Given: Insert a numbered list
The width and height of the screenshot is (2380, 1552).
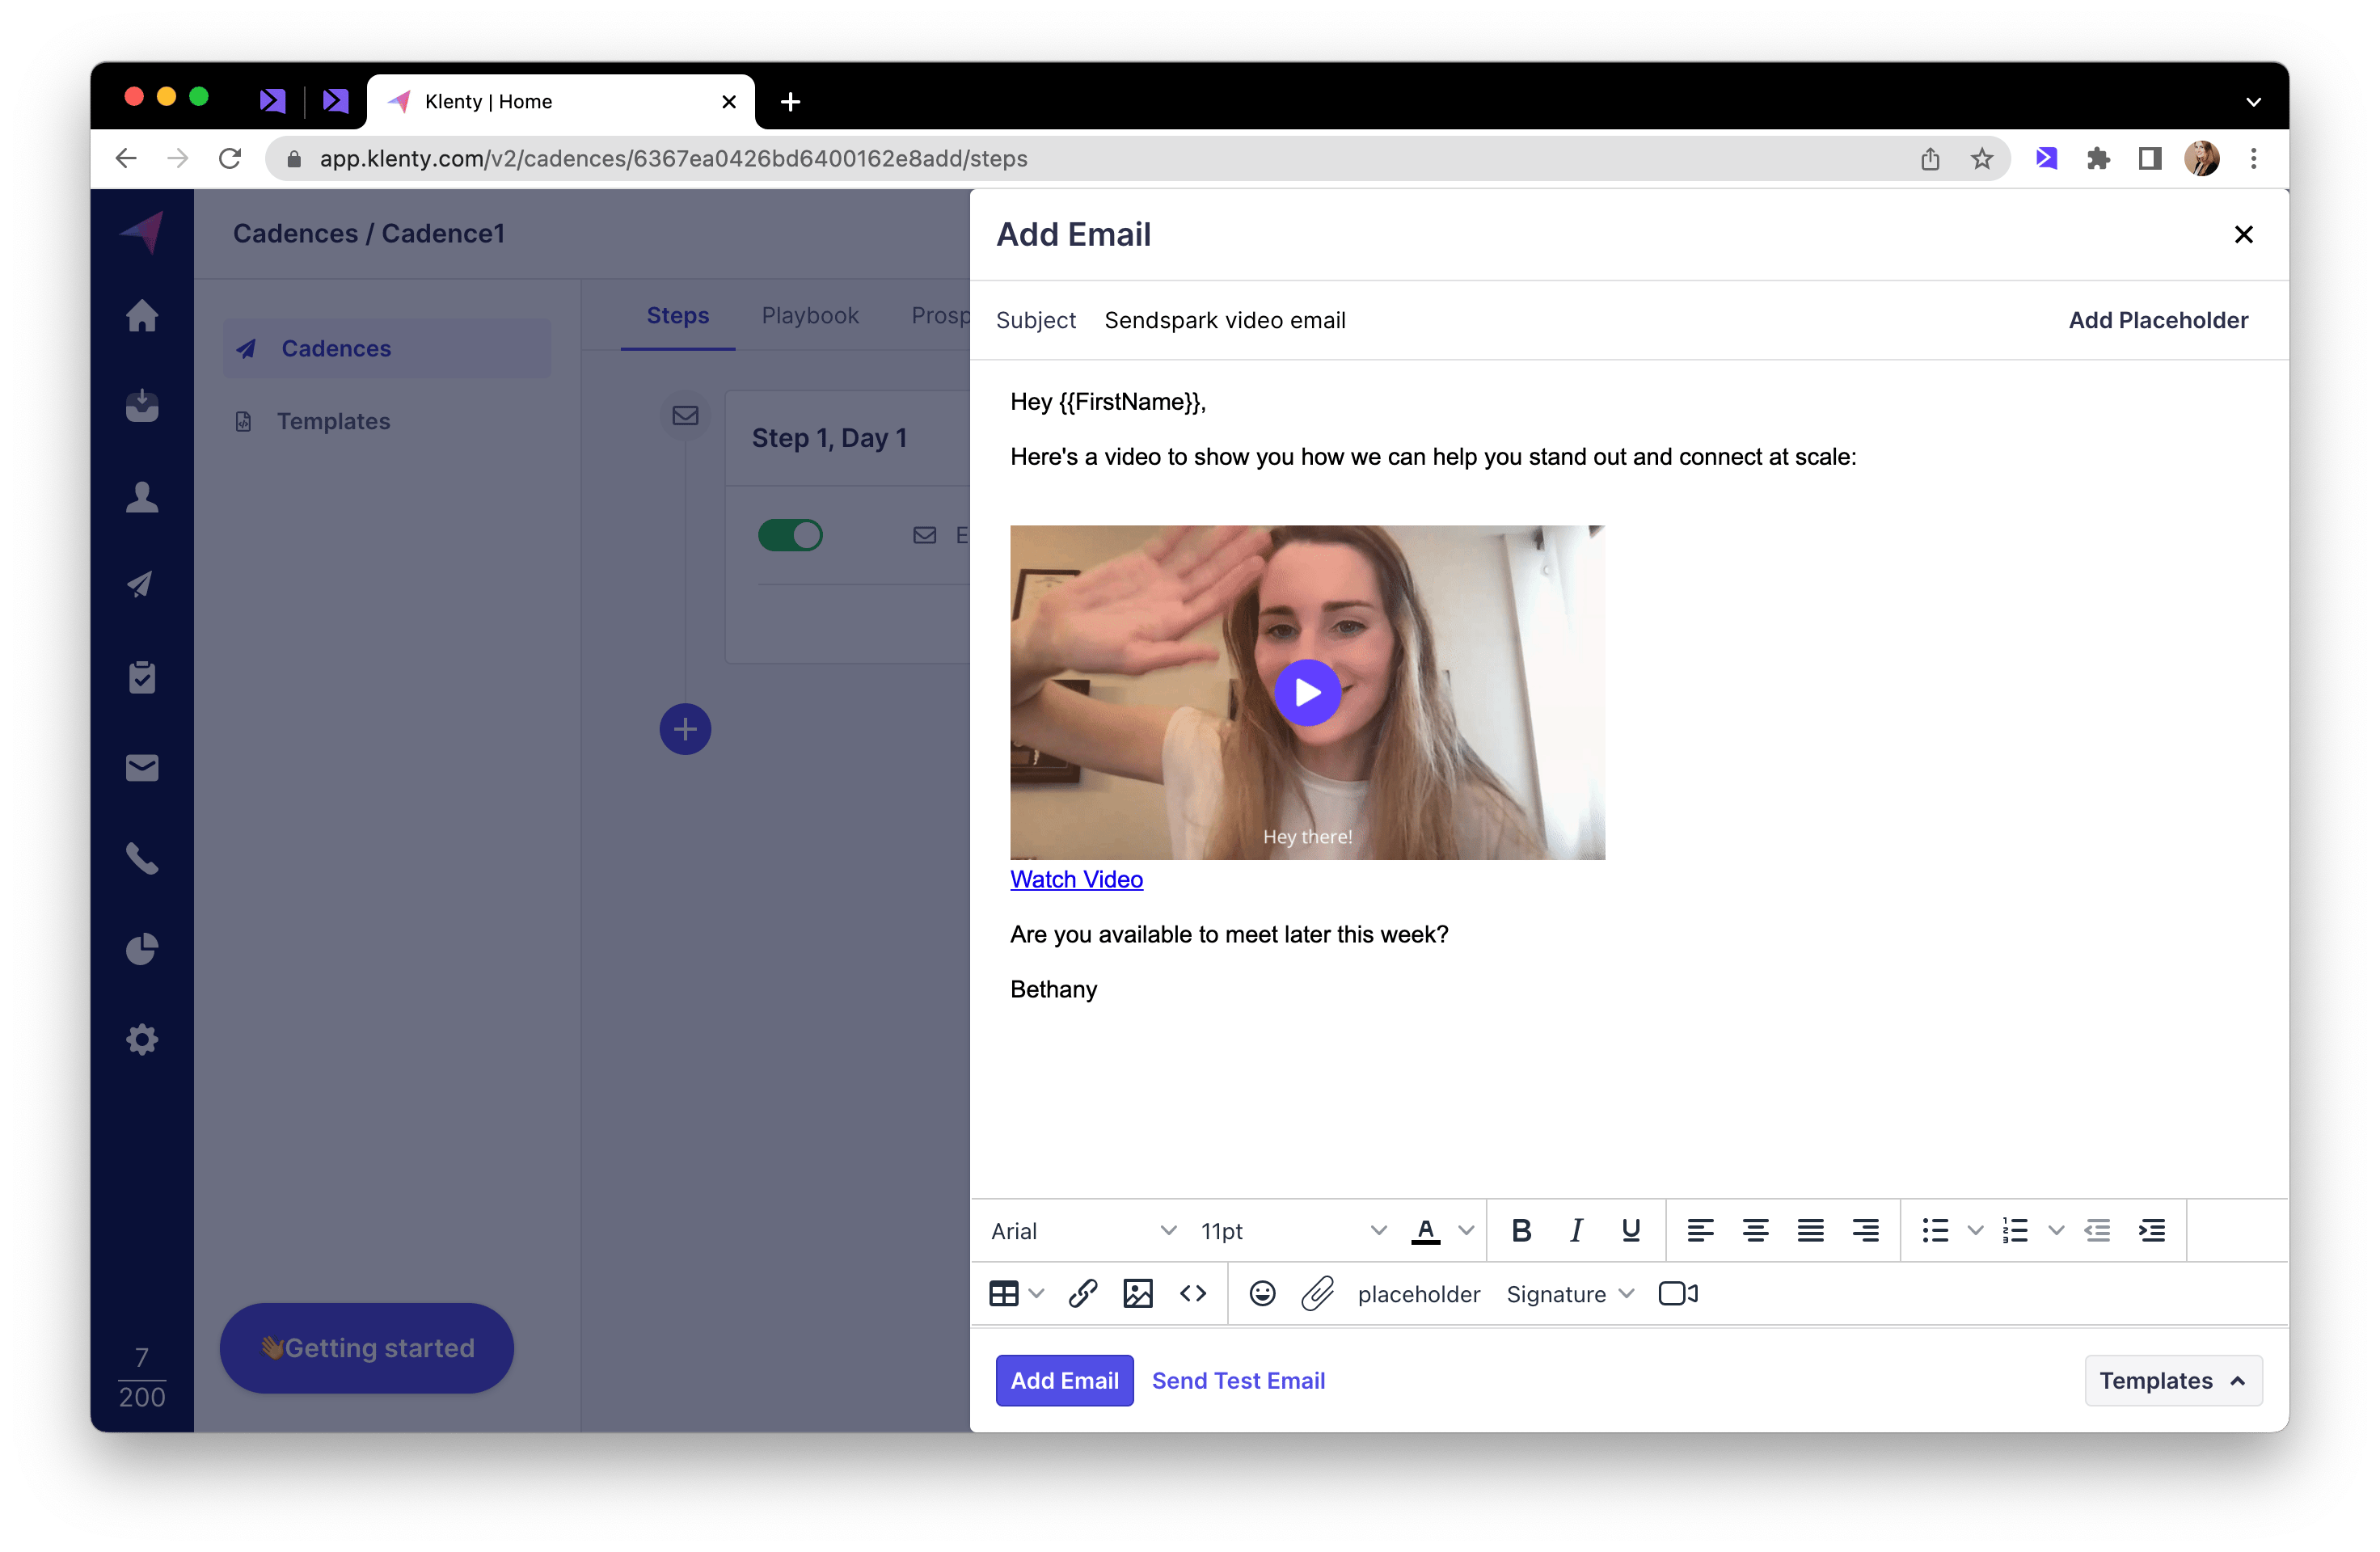Looking at the screenshot, I should [x=2015, y=1231].
